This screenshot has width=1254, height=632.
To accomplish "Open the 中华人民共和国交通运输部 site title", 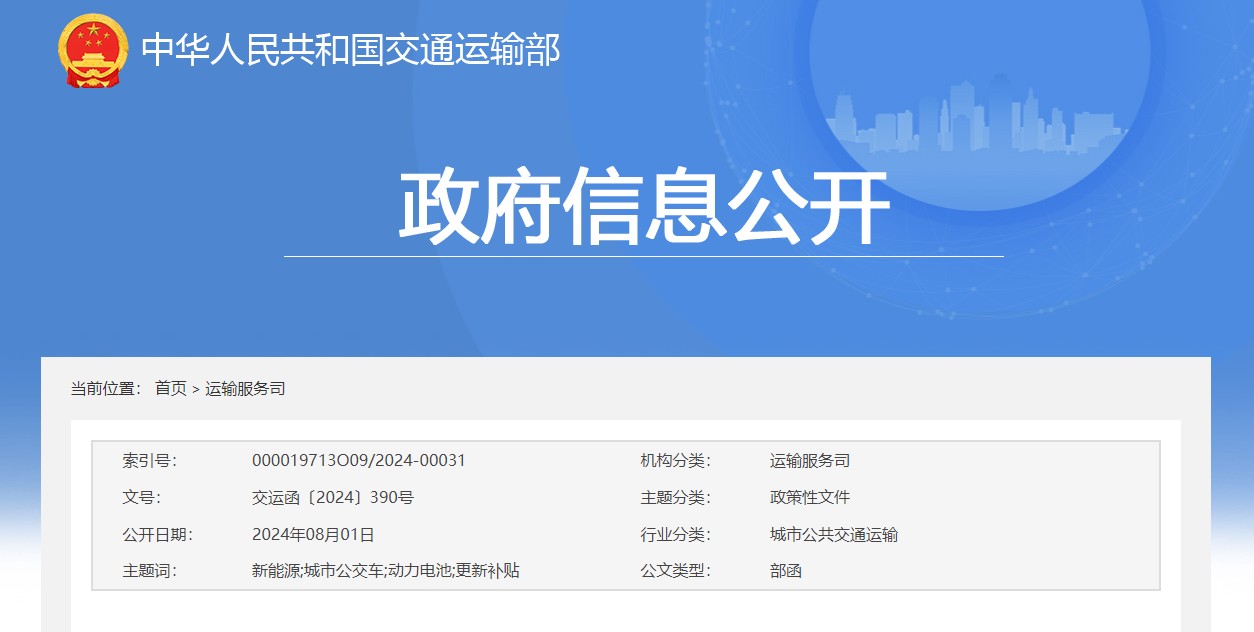I will point(351,49).
